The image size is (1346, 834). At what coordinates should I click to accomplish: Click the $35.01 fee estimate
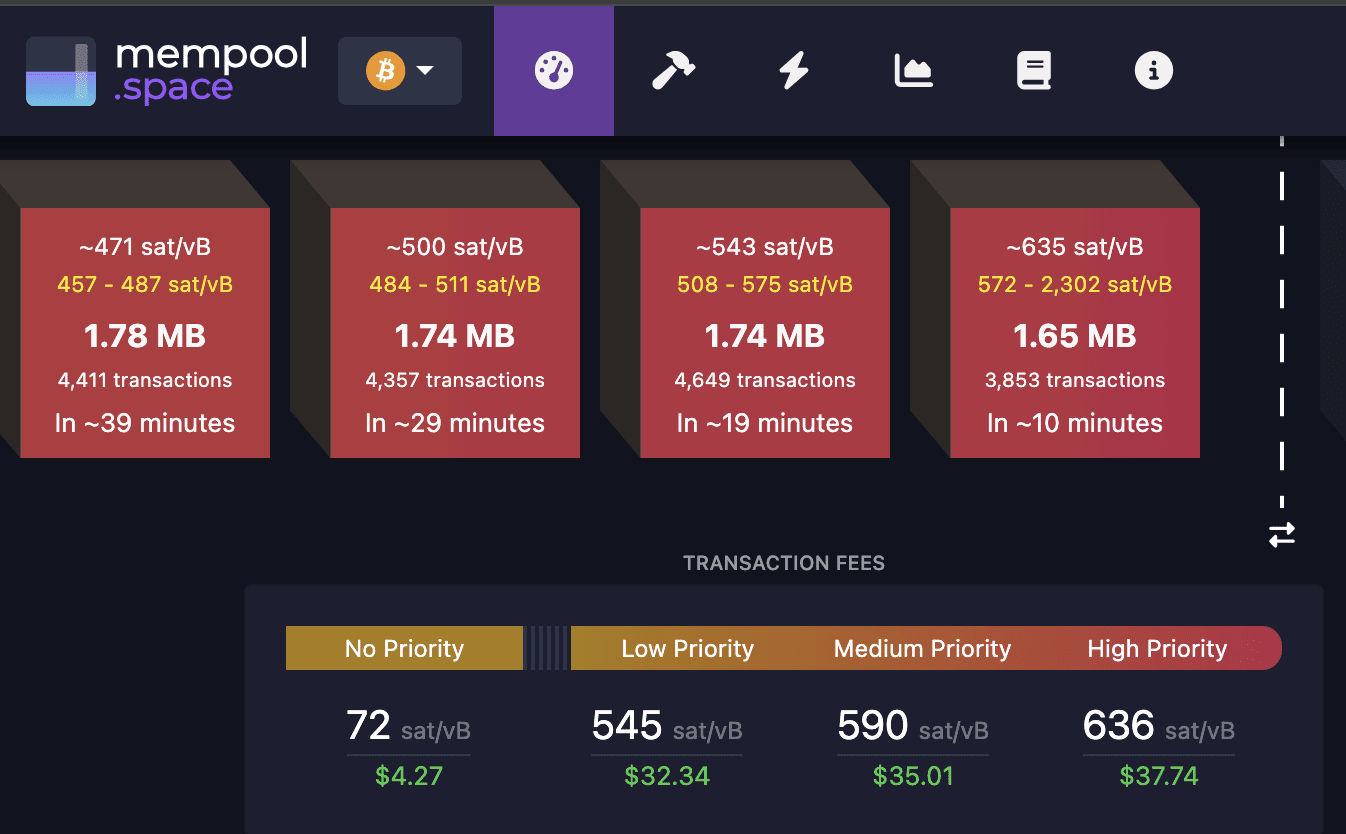tap(913, 776)
